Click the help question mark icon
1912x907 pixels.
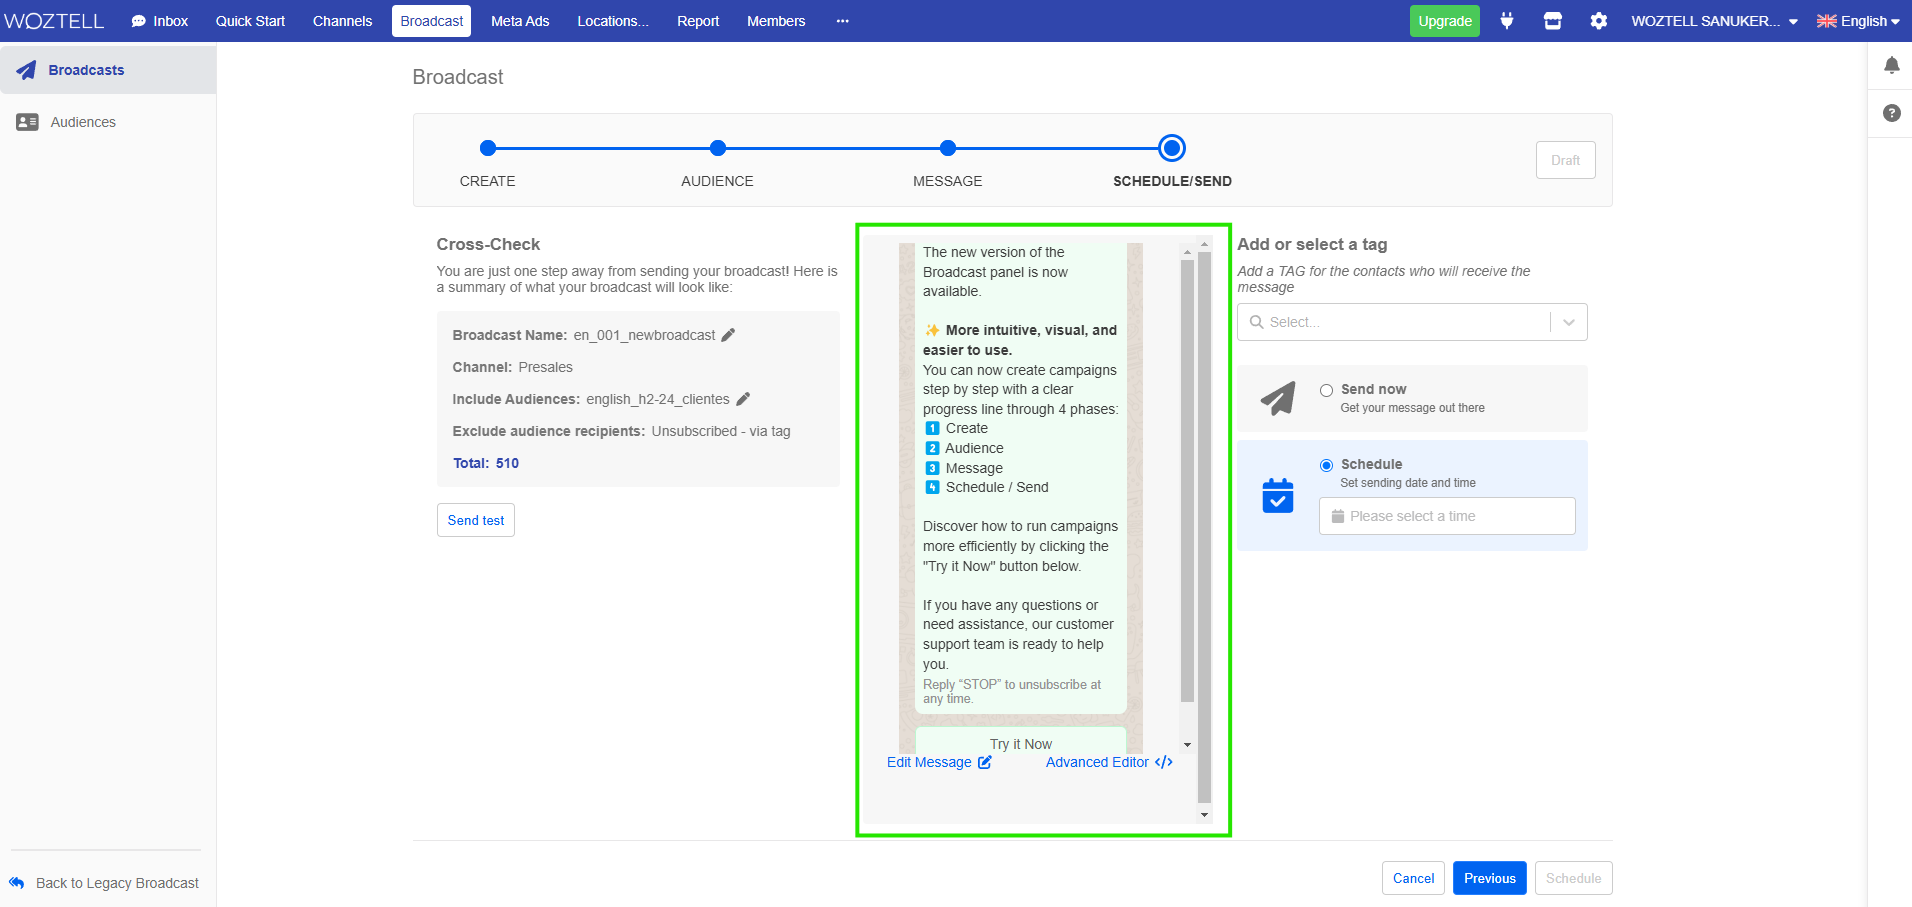point(1891,113)
